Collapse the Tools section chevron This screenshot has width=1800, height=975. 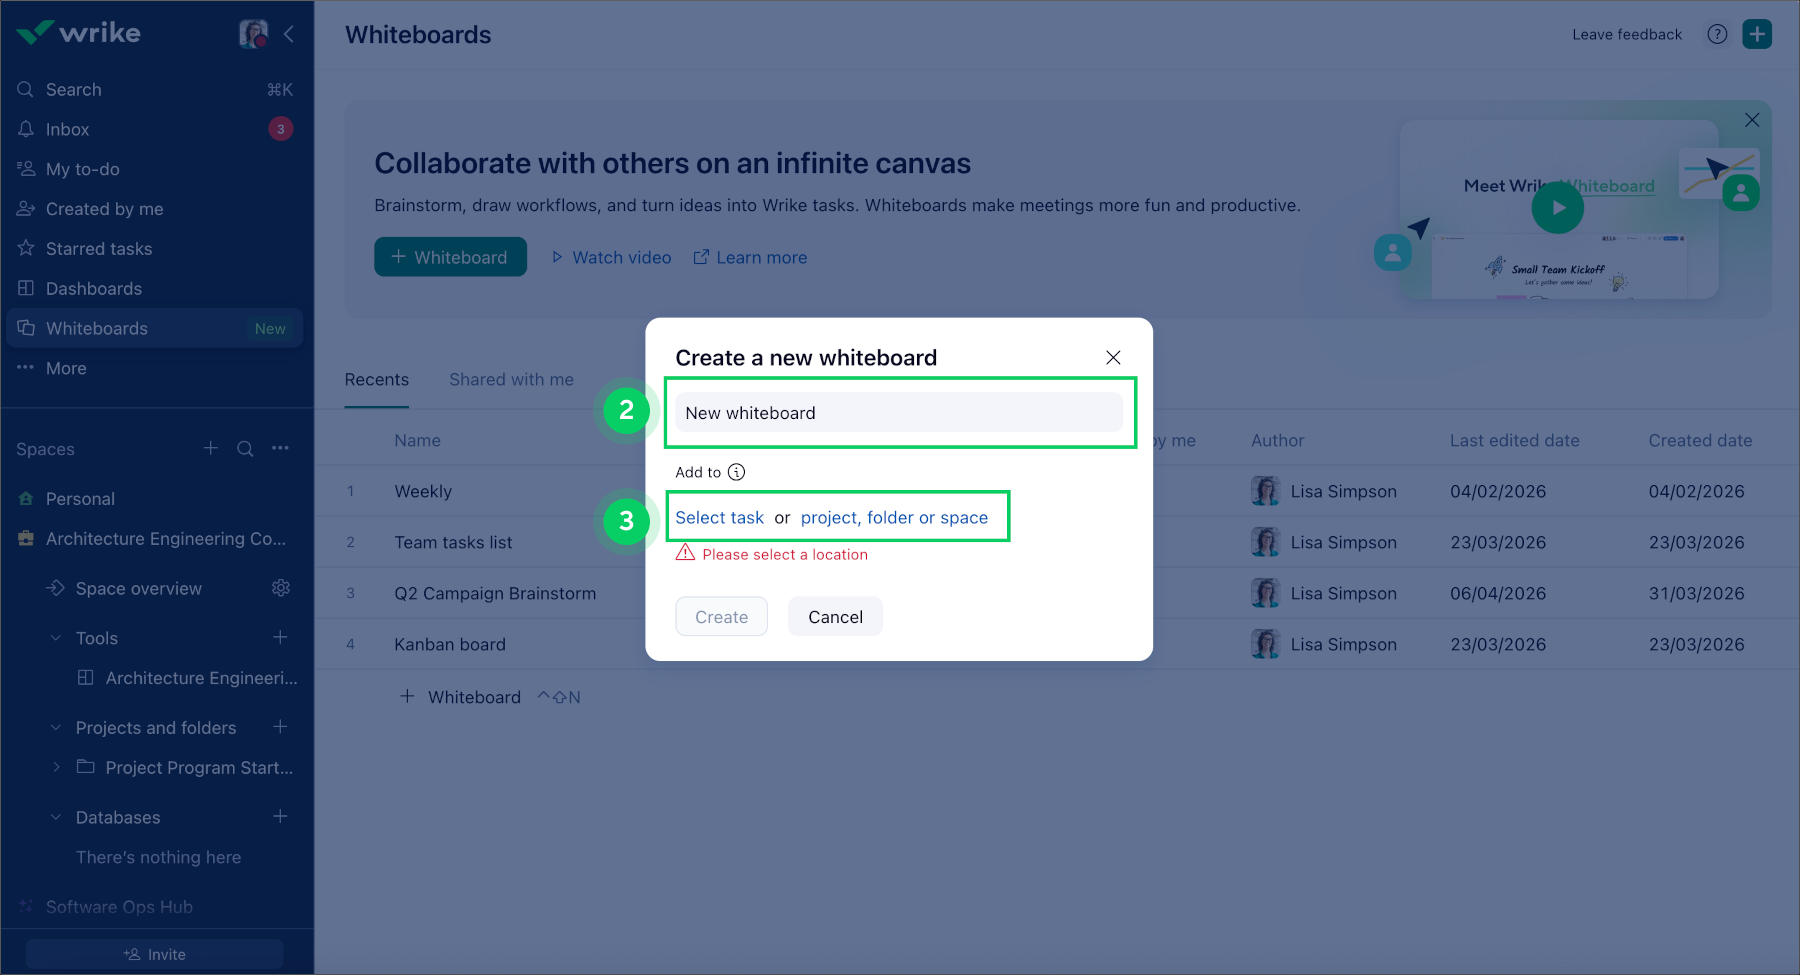[56, 638]
